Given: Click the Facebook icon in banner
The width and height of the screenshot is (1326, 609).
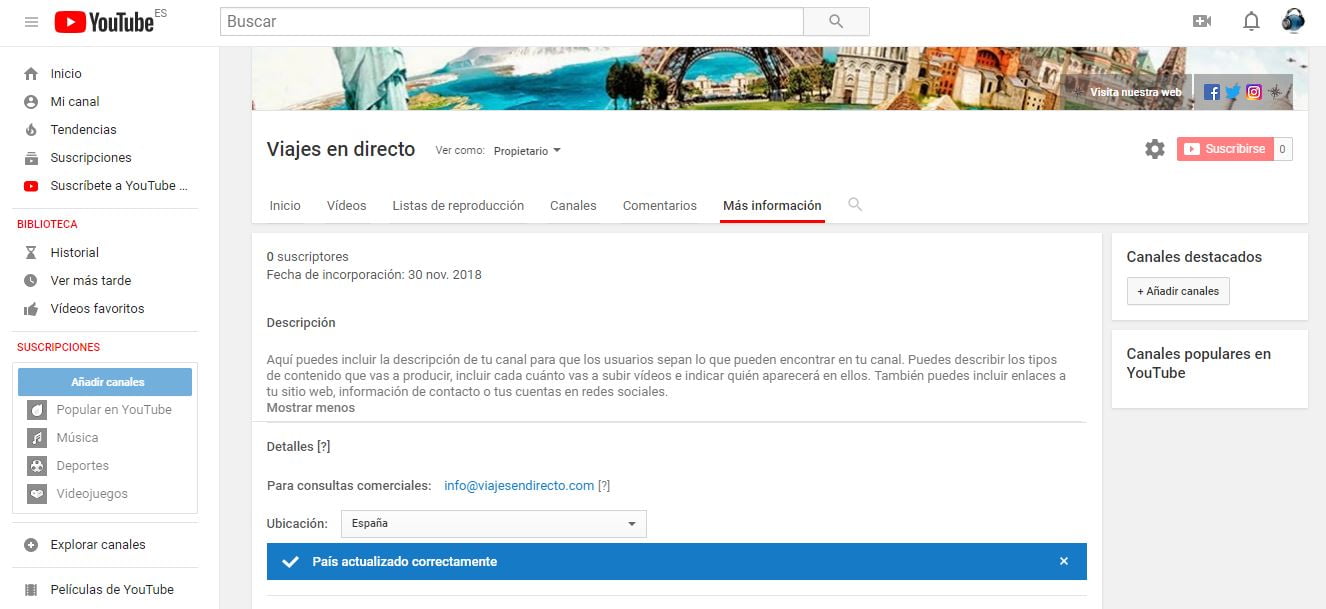Looking at the screenshot, I should [x=1212, y=92].
